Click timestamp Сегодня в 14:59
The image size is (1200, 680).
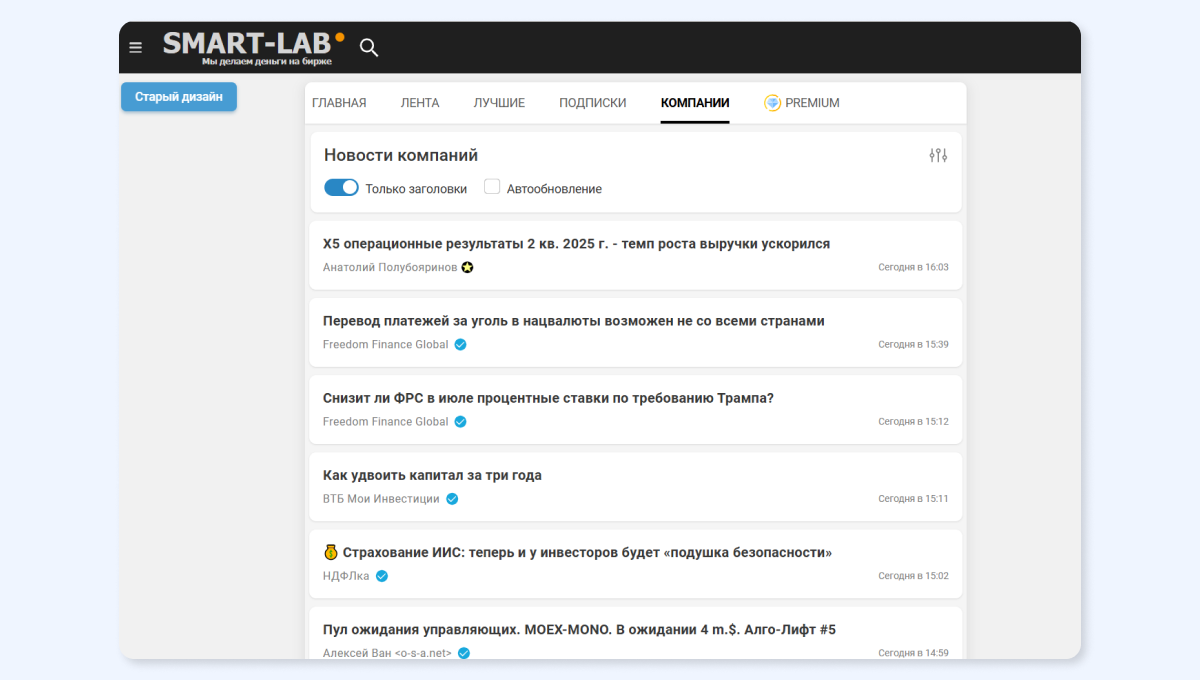click(x=913, y=653)
